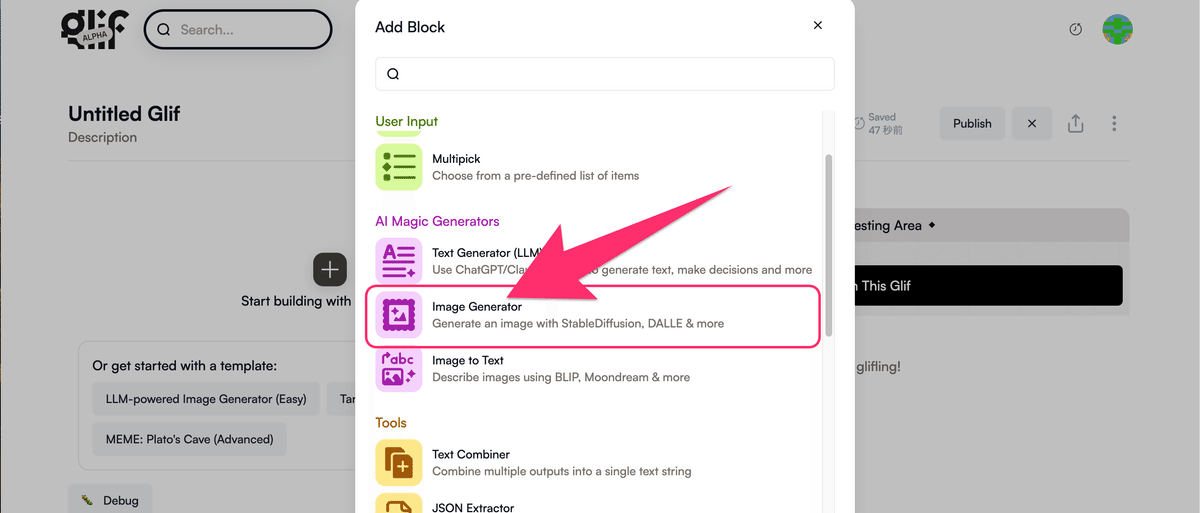
Task: Click the Add Block search input
Action: pyautogui.click(x=605, y=74)
